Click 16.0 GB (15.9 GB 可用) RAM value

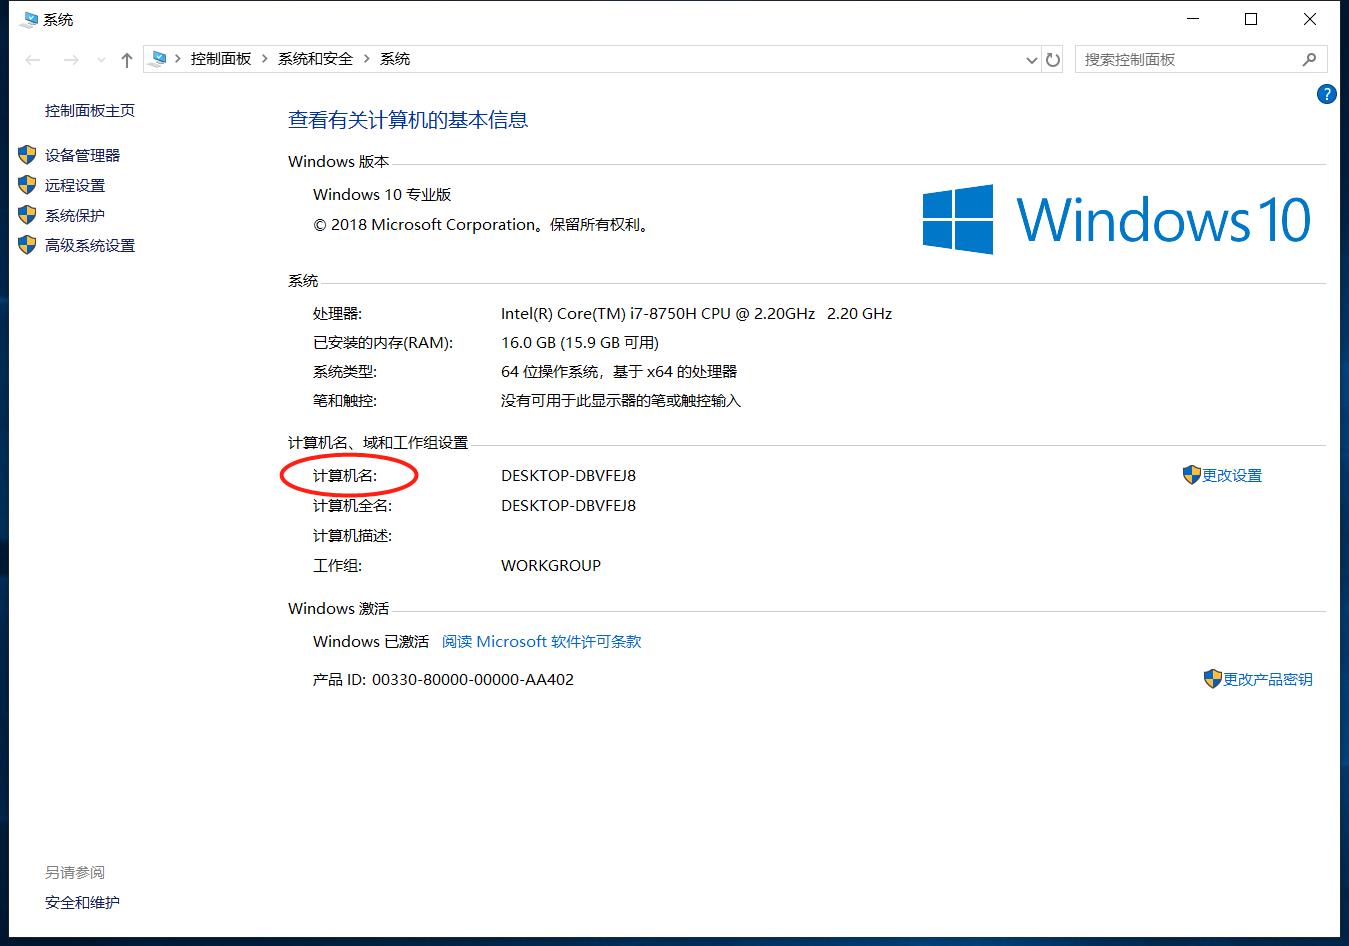pos(580,343)
